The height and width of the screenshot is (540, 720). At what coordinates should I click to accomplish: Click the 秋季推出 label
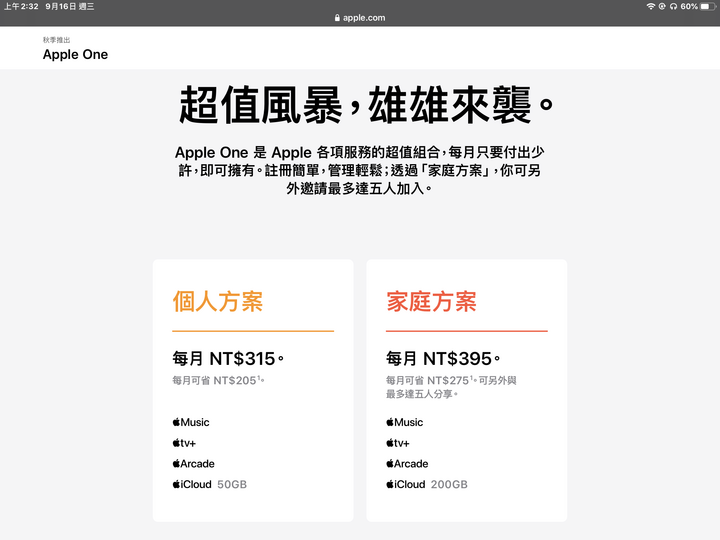pyautogui.click(x=56, y=40)
